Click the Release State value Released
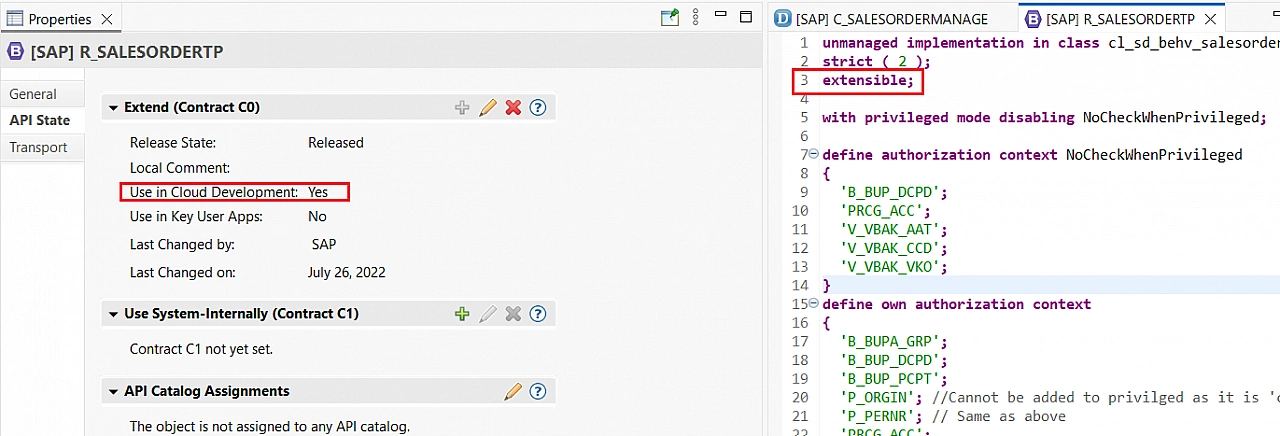1280x436 pixels. coord(336,143)
